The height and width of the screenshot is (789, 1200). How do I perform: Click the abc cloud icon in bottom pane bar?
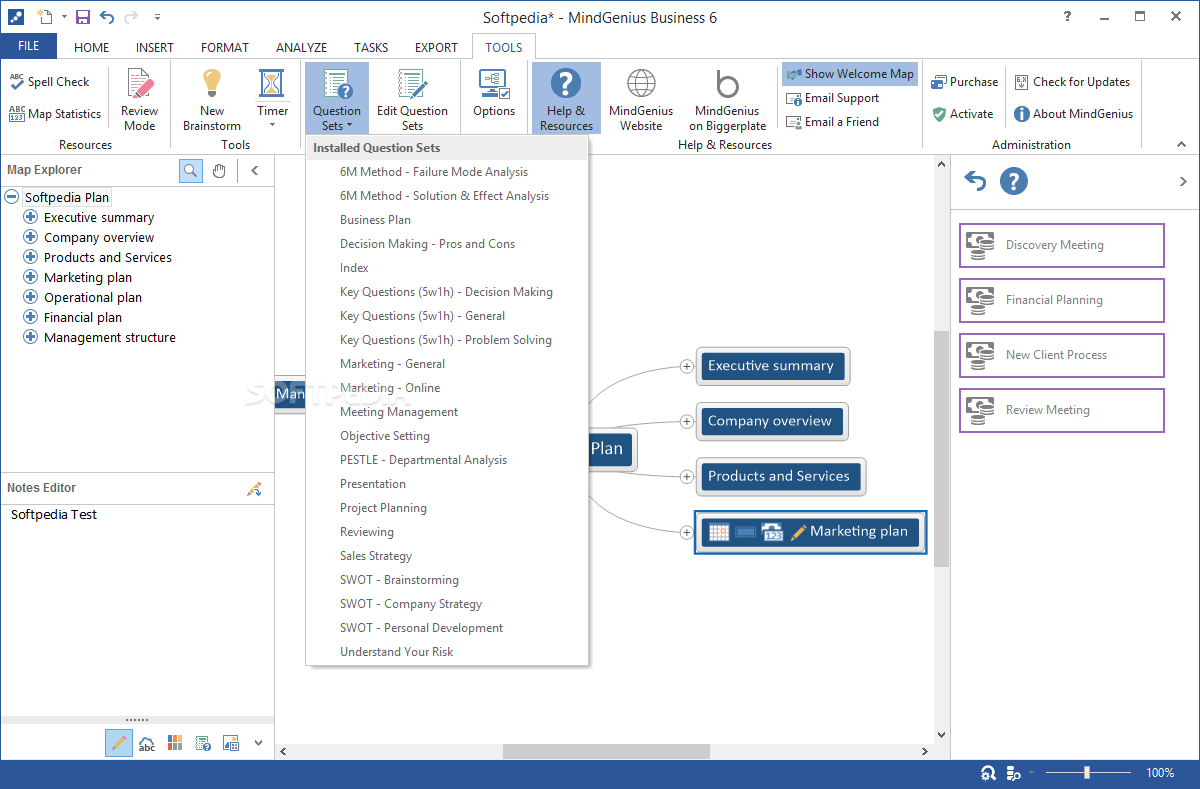[147, 743]
